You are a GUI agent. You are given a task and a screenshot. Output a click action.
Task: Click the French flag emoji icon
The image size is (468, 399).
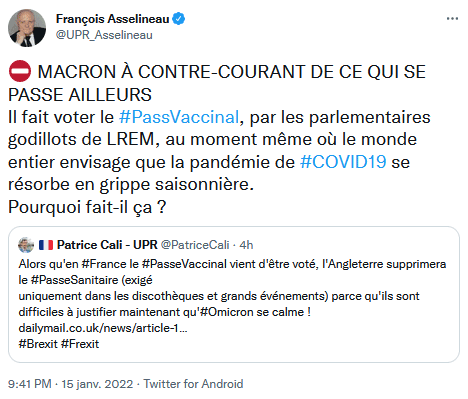[x=46, y=245]
